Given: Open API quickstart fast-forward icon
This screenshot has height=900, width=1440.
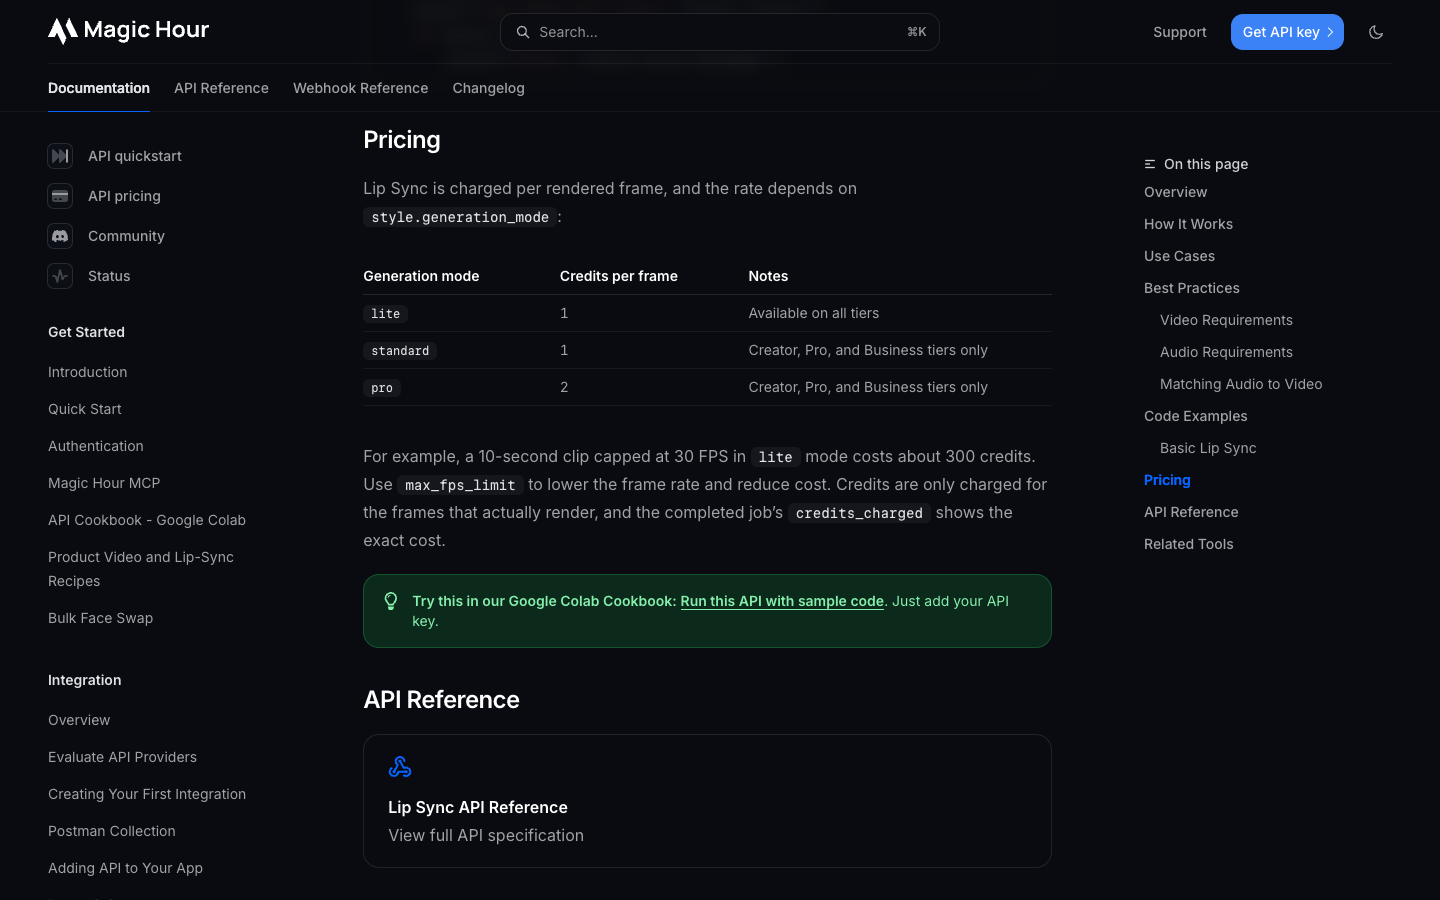Looking at the screenshot, I should (60, 156).
